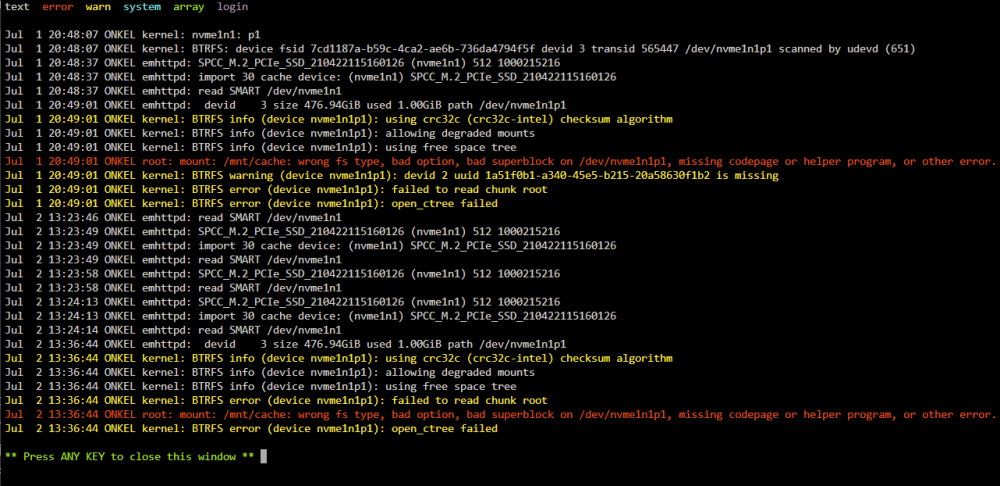This screenshot has width=1000, height=486.
Task: Click the Jul 1 "open_ctree failed" error line
Action: click(251, 203)
